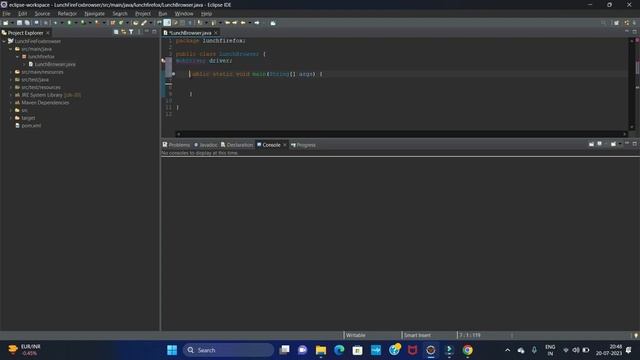Switch to the Declaration tab
The image size is (640, 360).
[x=237, y=145]
